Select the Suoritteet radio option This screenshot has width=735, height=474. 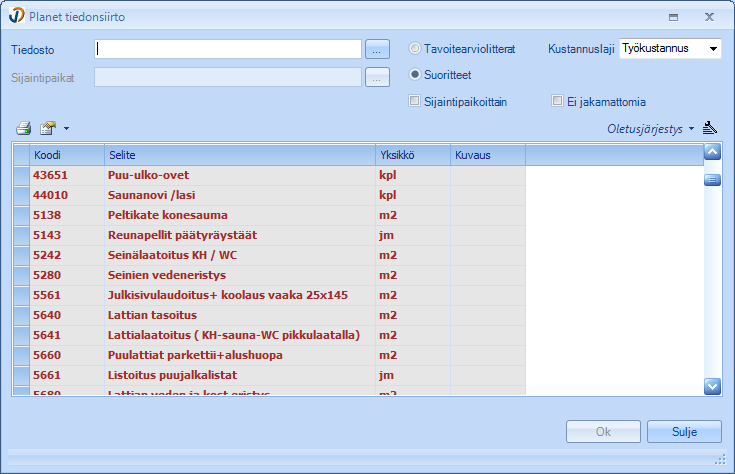pyautogui.click(x=416, y=74)
